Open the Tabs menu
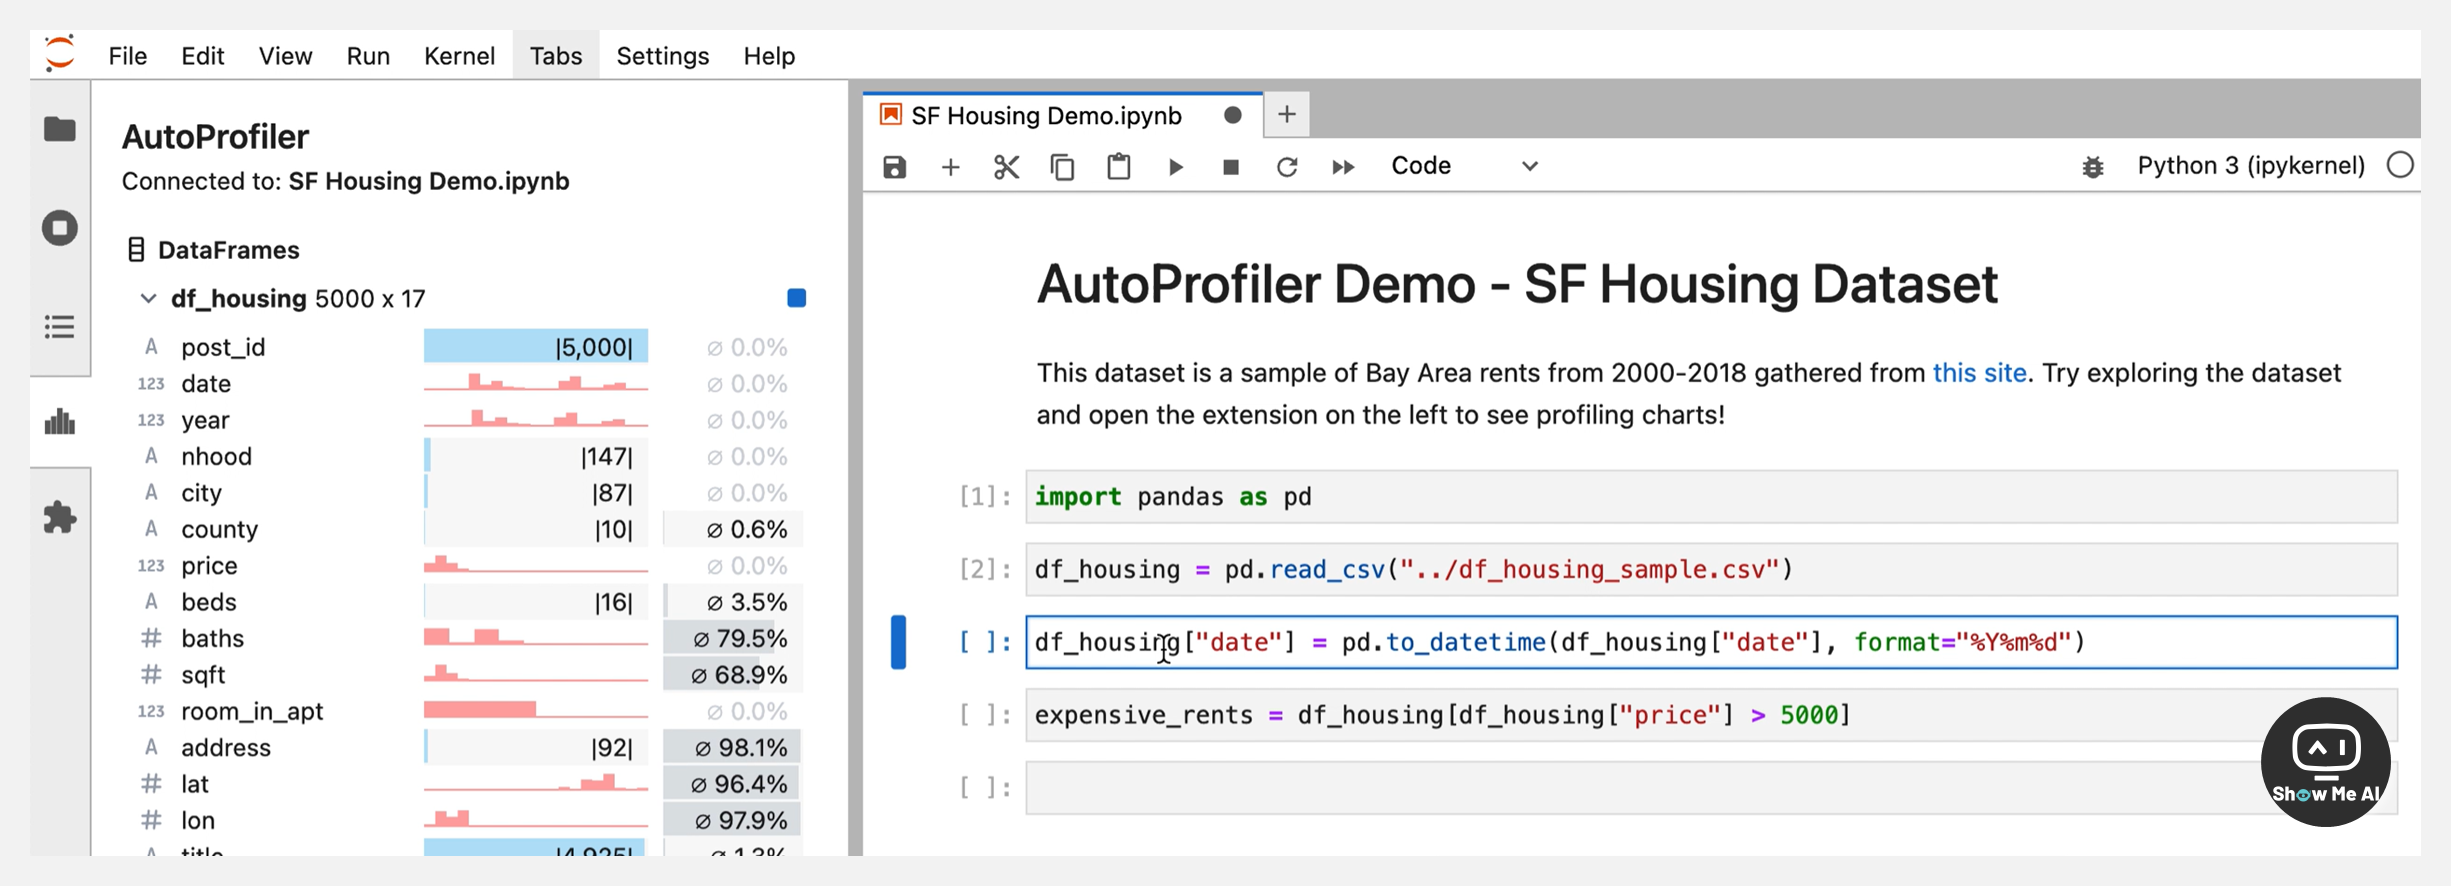The width and height of the screenshot is (2451, 886). coord(556,56)
